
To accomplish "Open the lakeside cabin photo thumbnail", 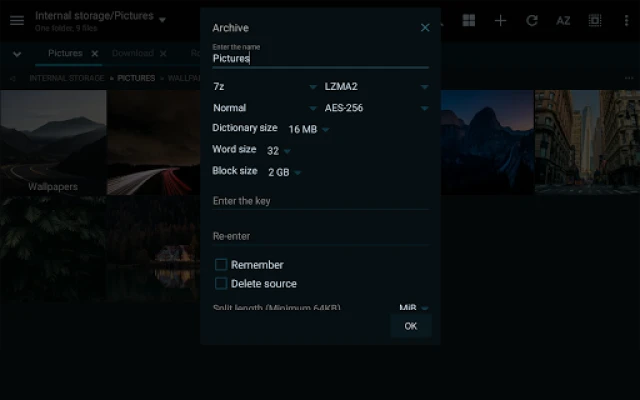I will click(x=153, y=249).
